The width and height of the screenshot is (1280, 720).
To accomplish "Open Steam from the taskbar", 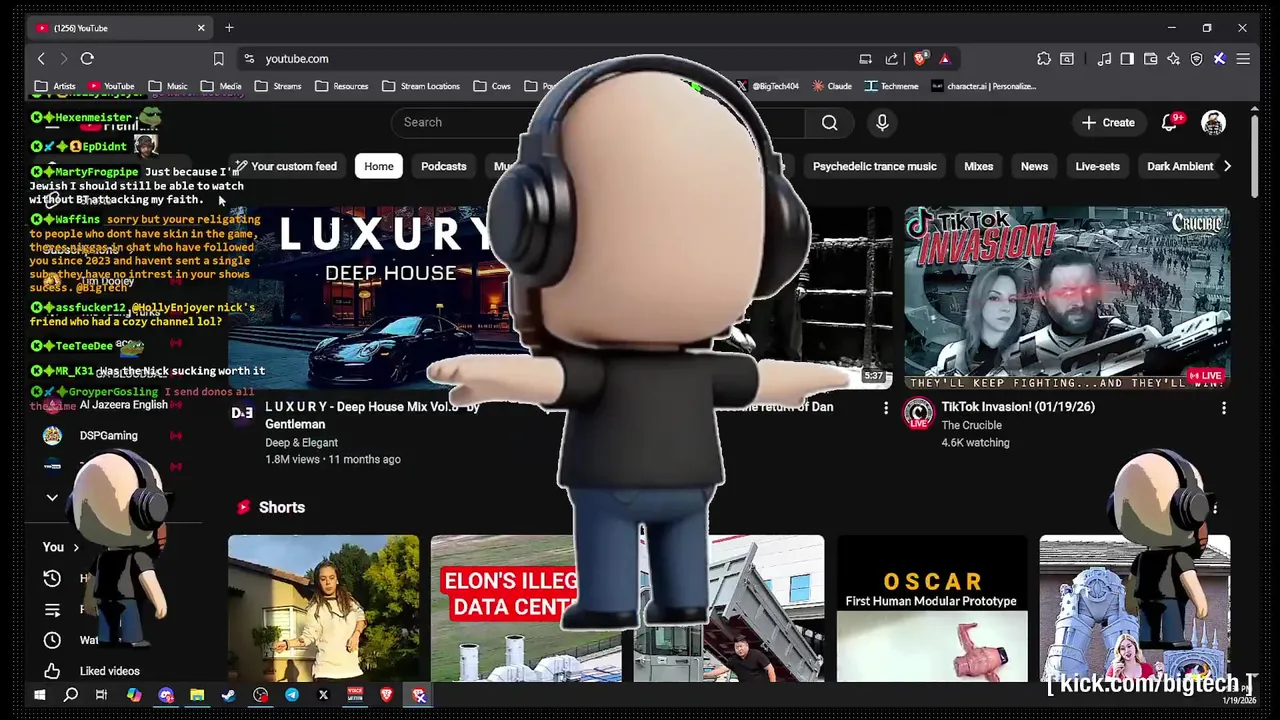I will 229,695.
